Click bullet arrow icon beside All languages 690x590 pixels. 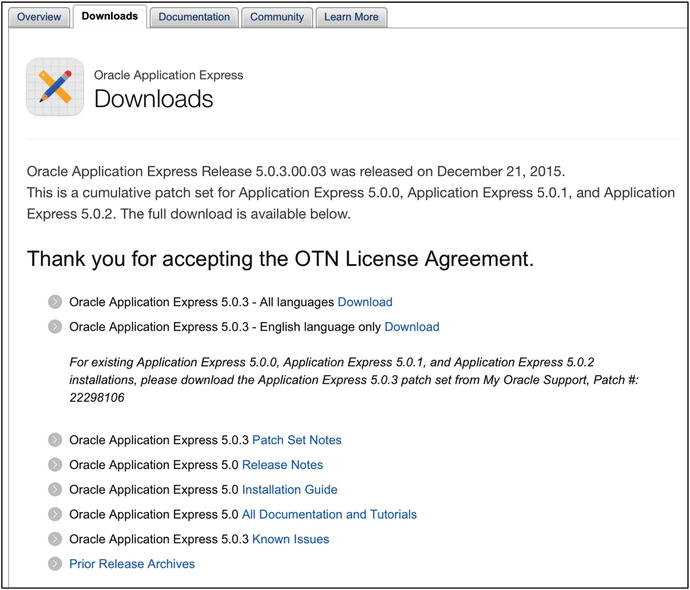pyautogui.click(x=55, y=302)
